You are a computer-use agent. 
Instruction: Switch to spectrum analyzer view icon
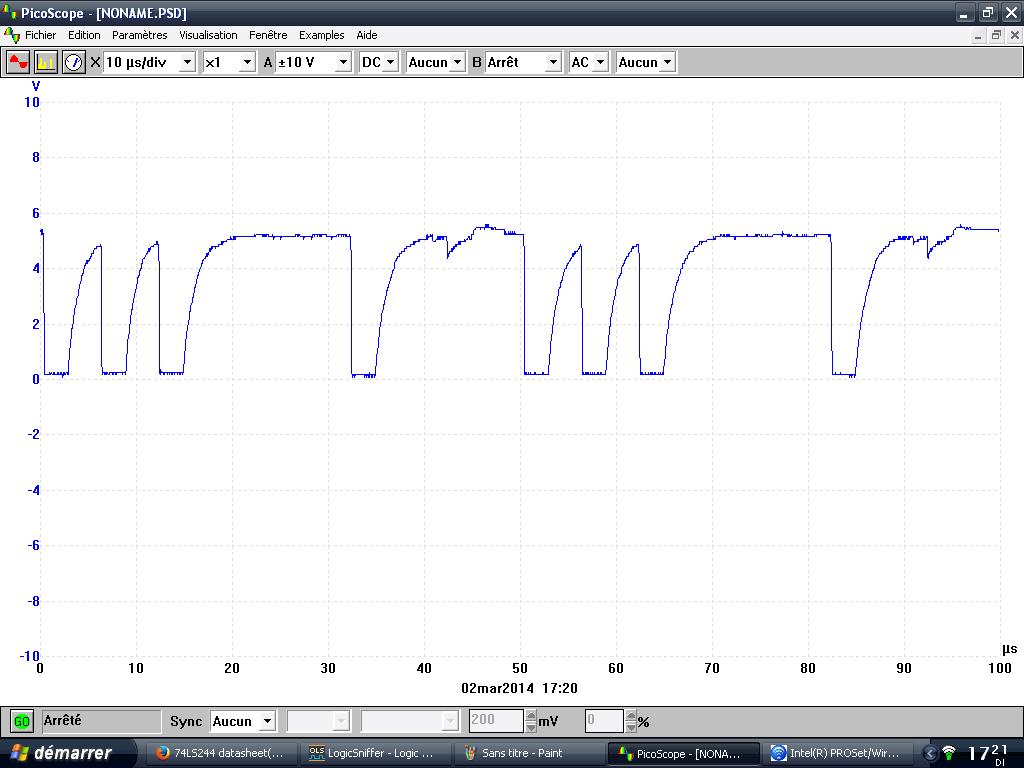point(46,62)
